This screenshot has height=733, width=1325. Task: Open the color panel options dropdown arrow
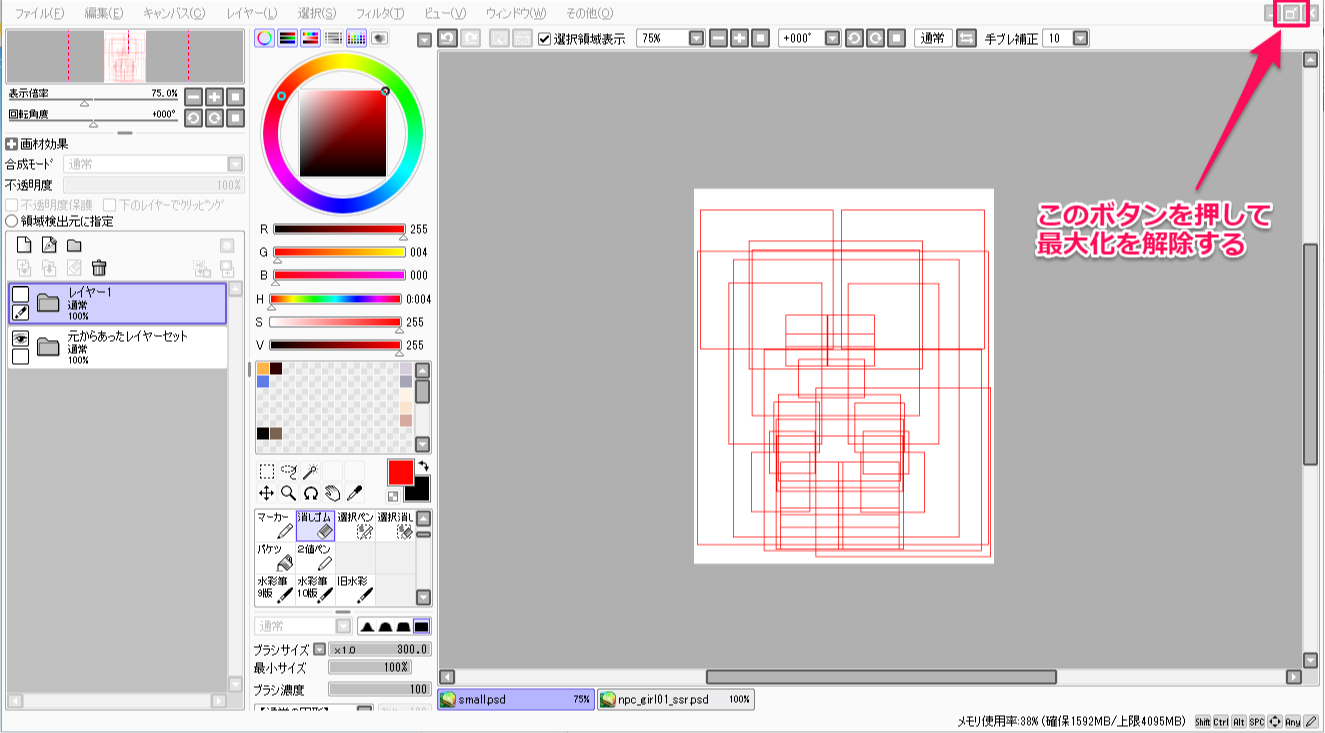tap(424, 39)
